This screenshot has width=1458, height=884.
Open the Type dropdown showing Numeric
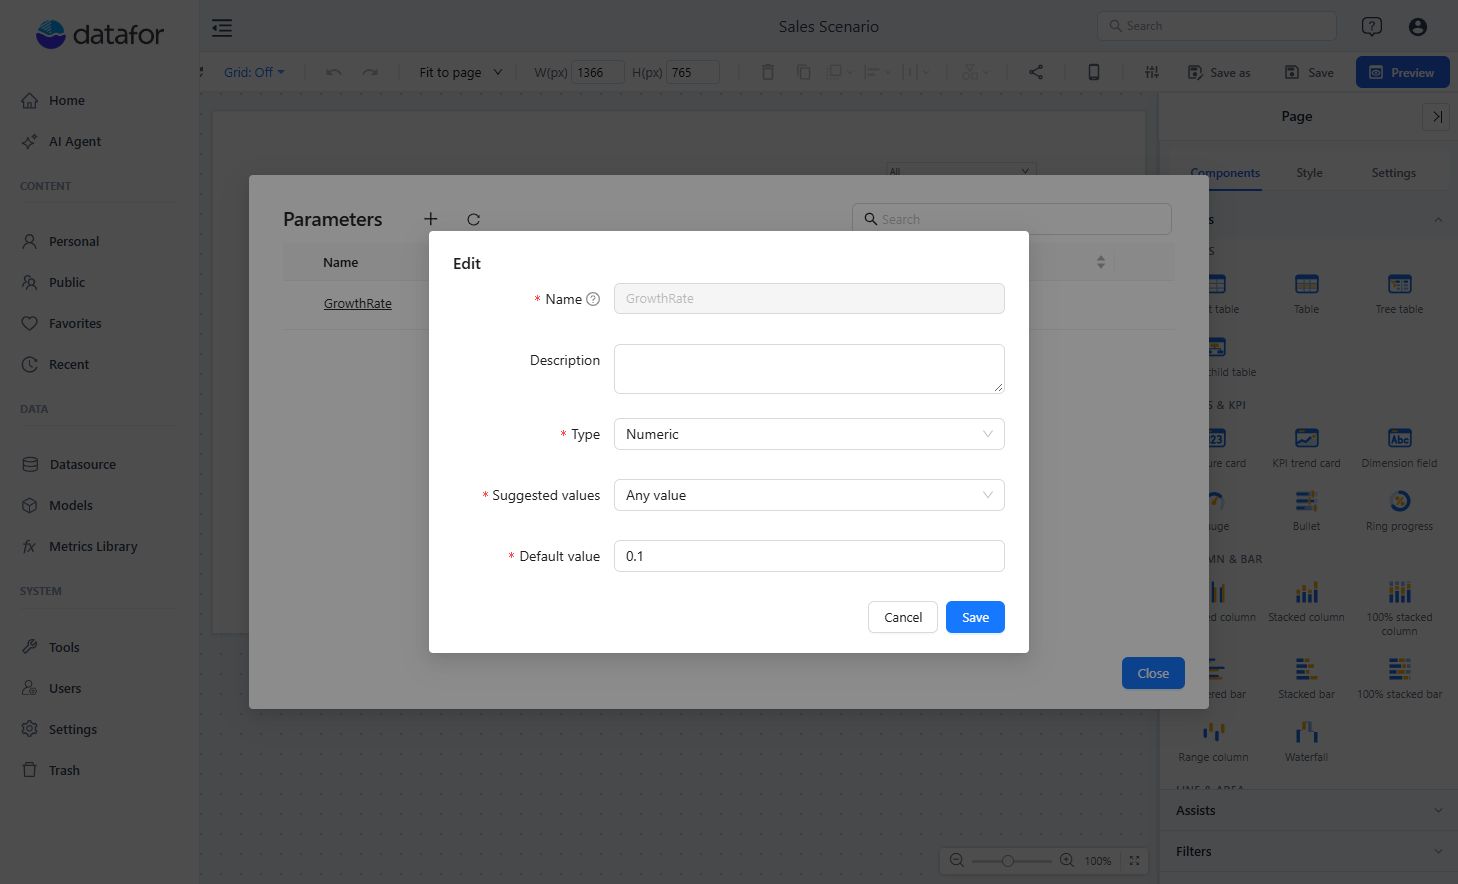(x=809, y=434)
